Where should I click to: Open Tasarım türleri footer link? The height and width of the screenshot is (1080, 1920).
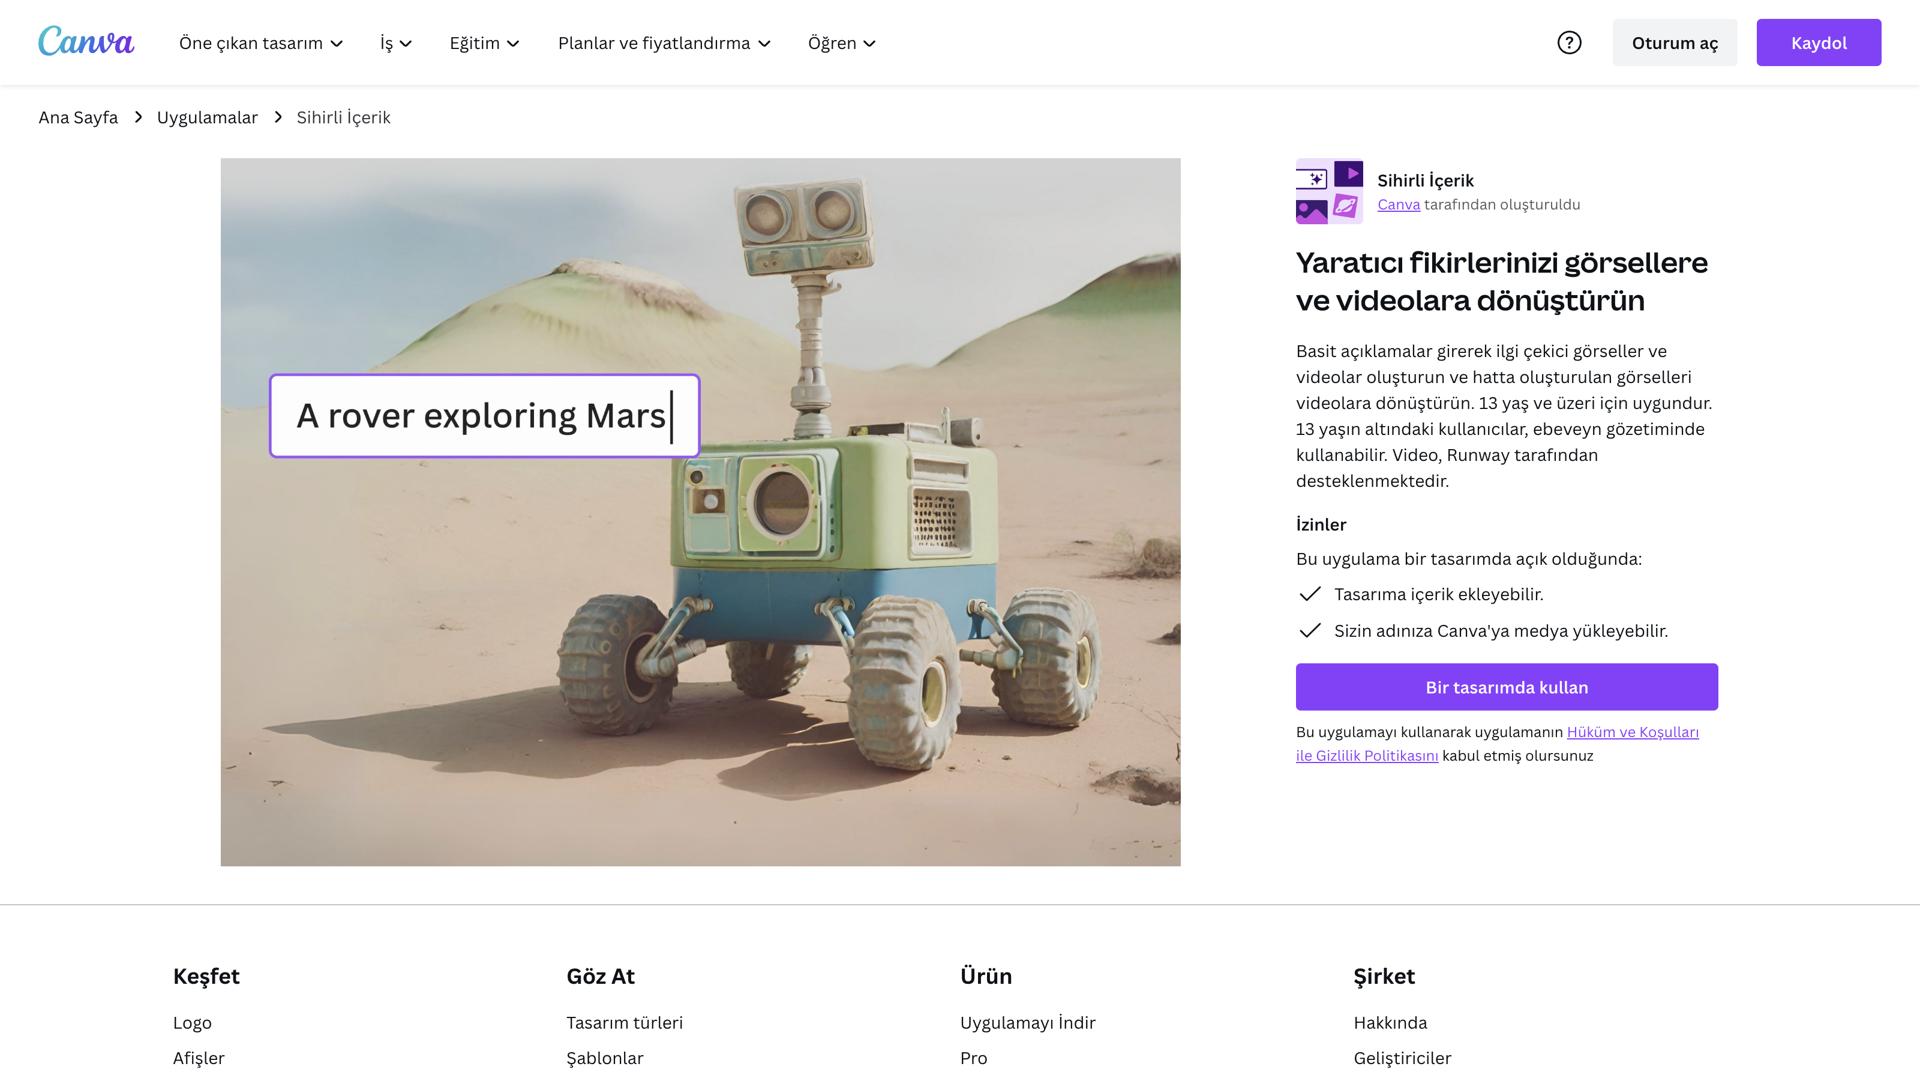pos(624,1022)
